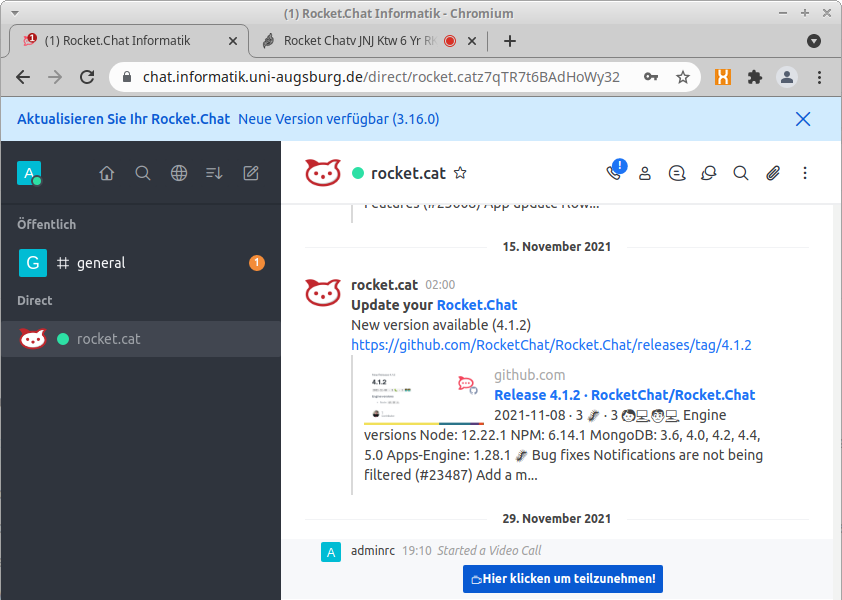Open the Home icon in sidebar
842x600 pixels.
tap(107, 173)
